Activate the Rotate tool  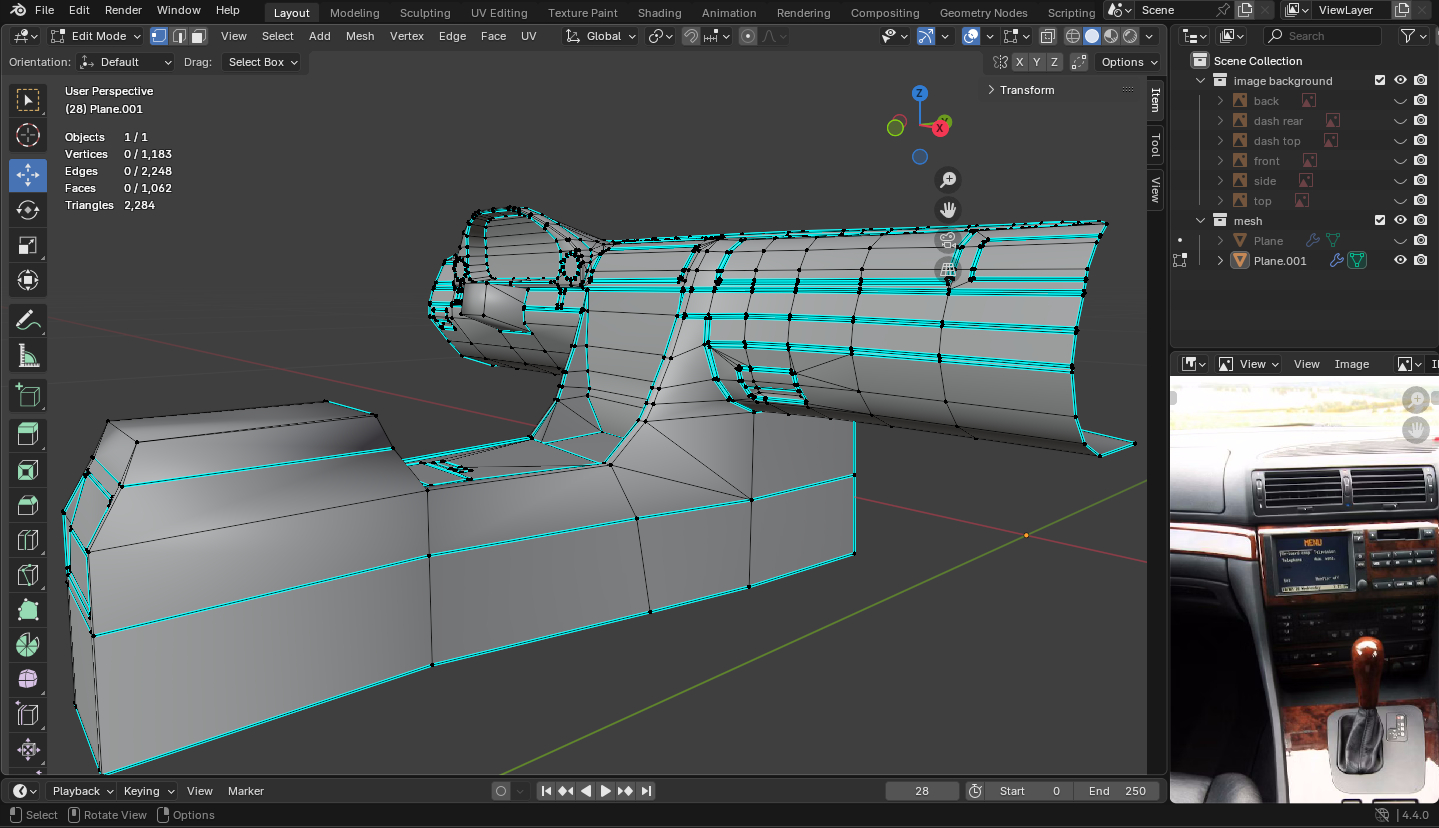(x=28, y=210)
